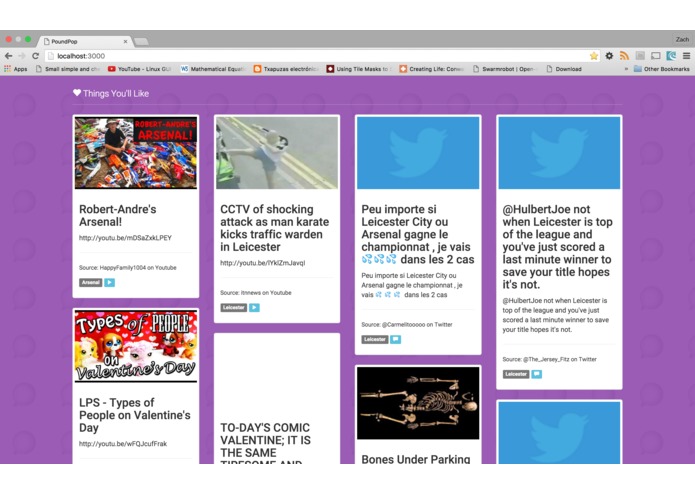Click Source: HappyFamily1004 on Youtube
This screenshot has height=494, width=695.
tap(128, 268)
